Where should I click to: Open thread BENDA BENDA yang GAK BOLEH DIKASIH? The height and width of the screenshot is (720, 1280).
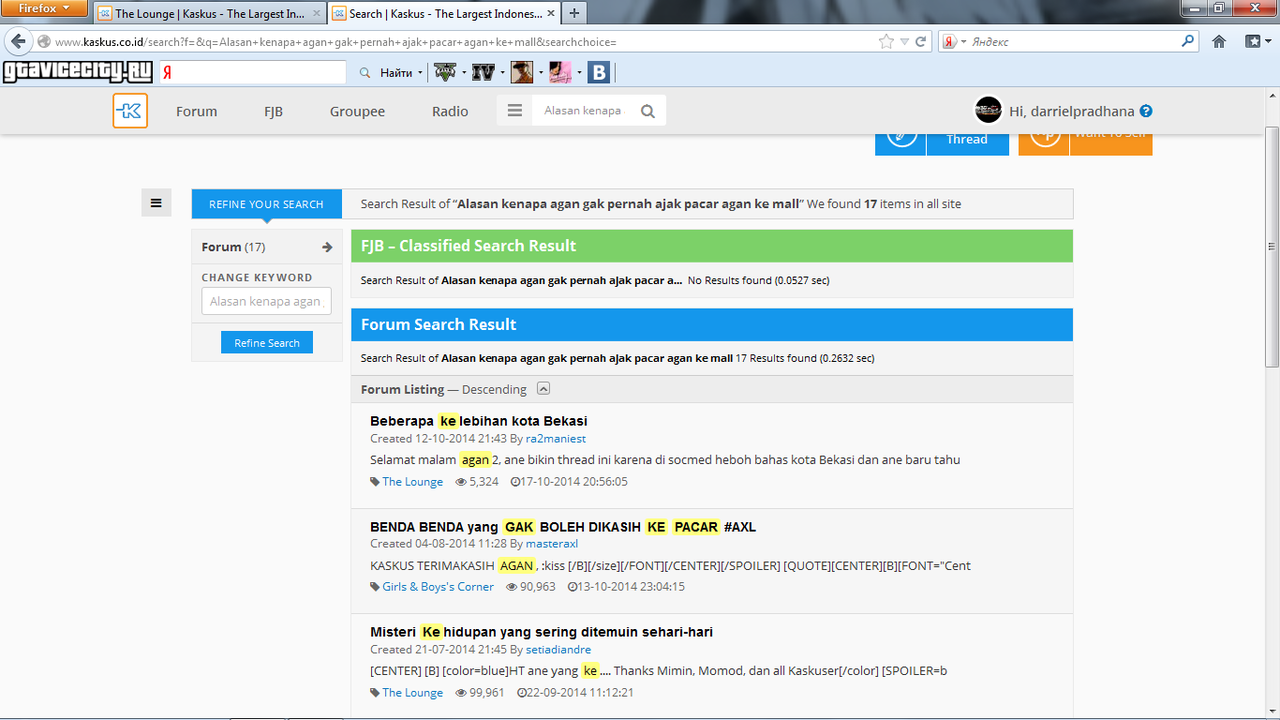(563, 527)
